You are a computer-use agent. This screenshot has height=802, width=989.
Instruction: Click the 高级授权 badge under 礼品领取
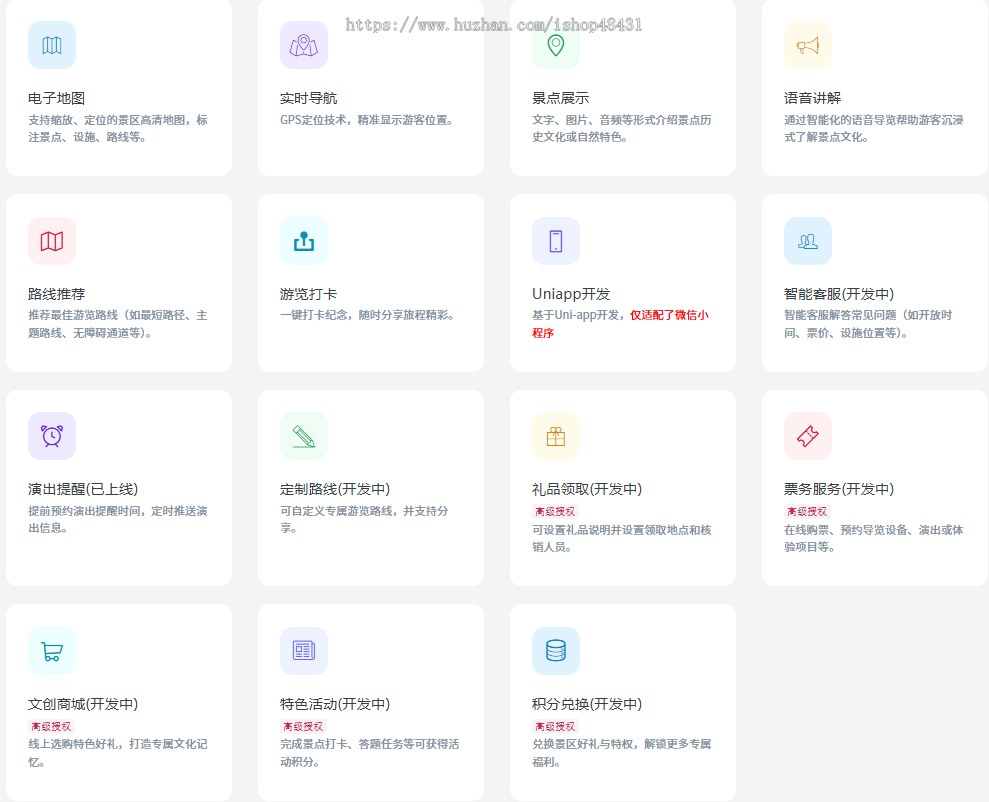(555, 511)
